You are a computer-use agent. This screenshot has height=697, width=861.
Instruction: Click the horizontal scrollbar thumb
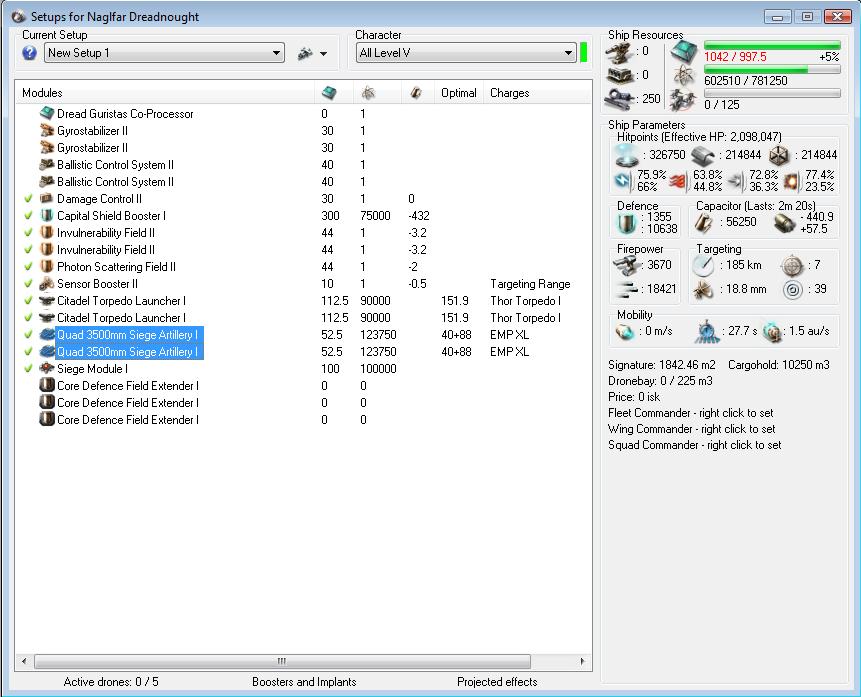tap(282, 661)
